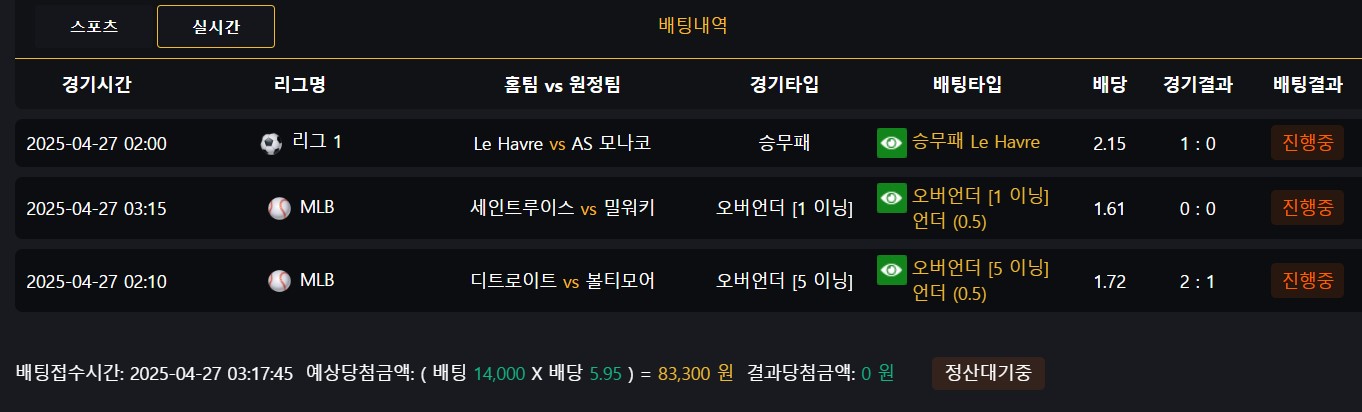The height and width of the screenshot is (412, 1362).
Task: Click the 진행중 status for Le Havre match
Action: pyautogui.click(x=1307, y=143)
